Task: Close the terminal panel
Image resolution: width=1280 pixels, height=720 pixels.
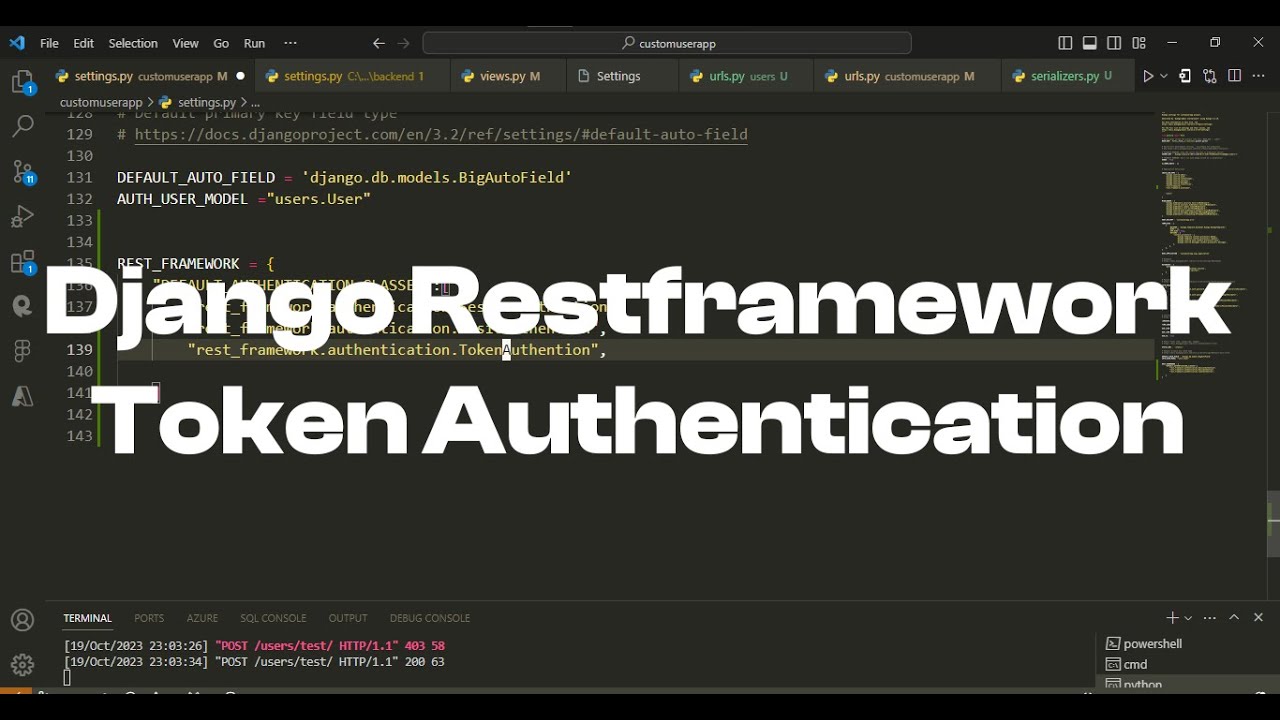Action: pyautogui.click(x=1259, y=618)
